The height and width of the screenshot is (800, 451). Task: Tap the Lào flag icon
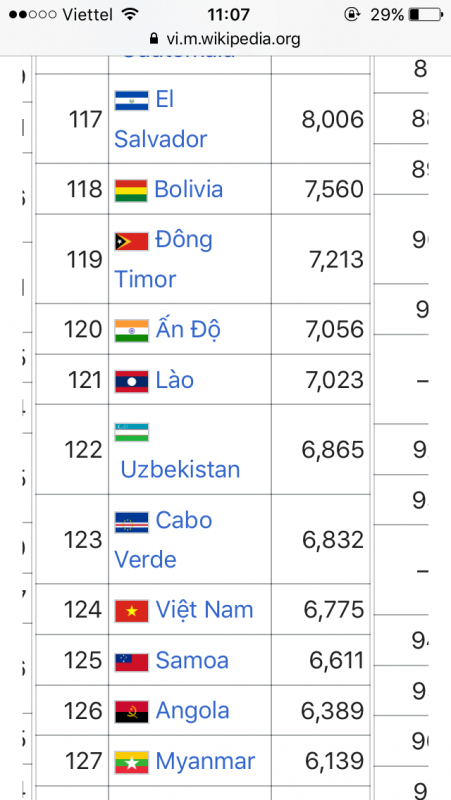coord(132,381)
